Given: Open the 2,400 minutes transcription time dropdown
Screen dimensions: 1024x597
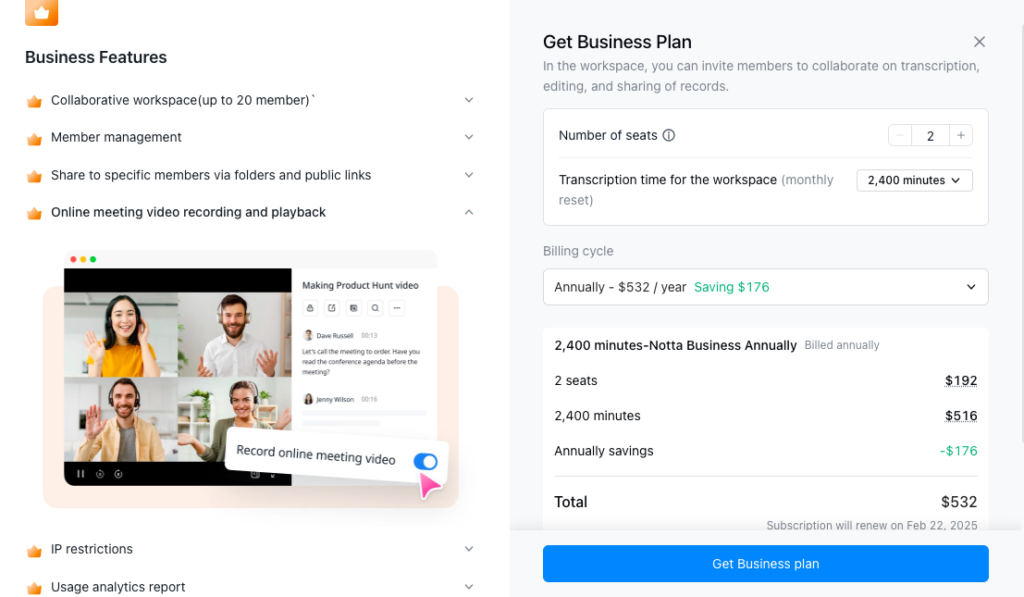Looking at the screenshot, I should (x=914, y=180).
